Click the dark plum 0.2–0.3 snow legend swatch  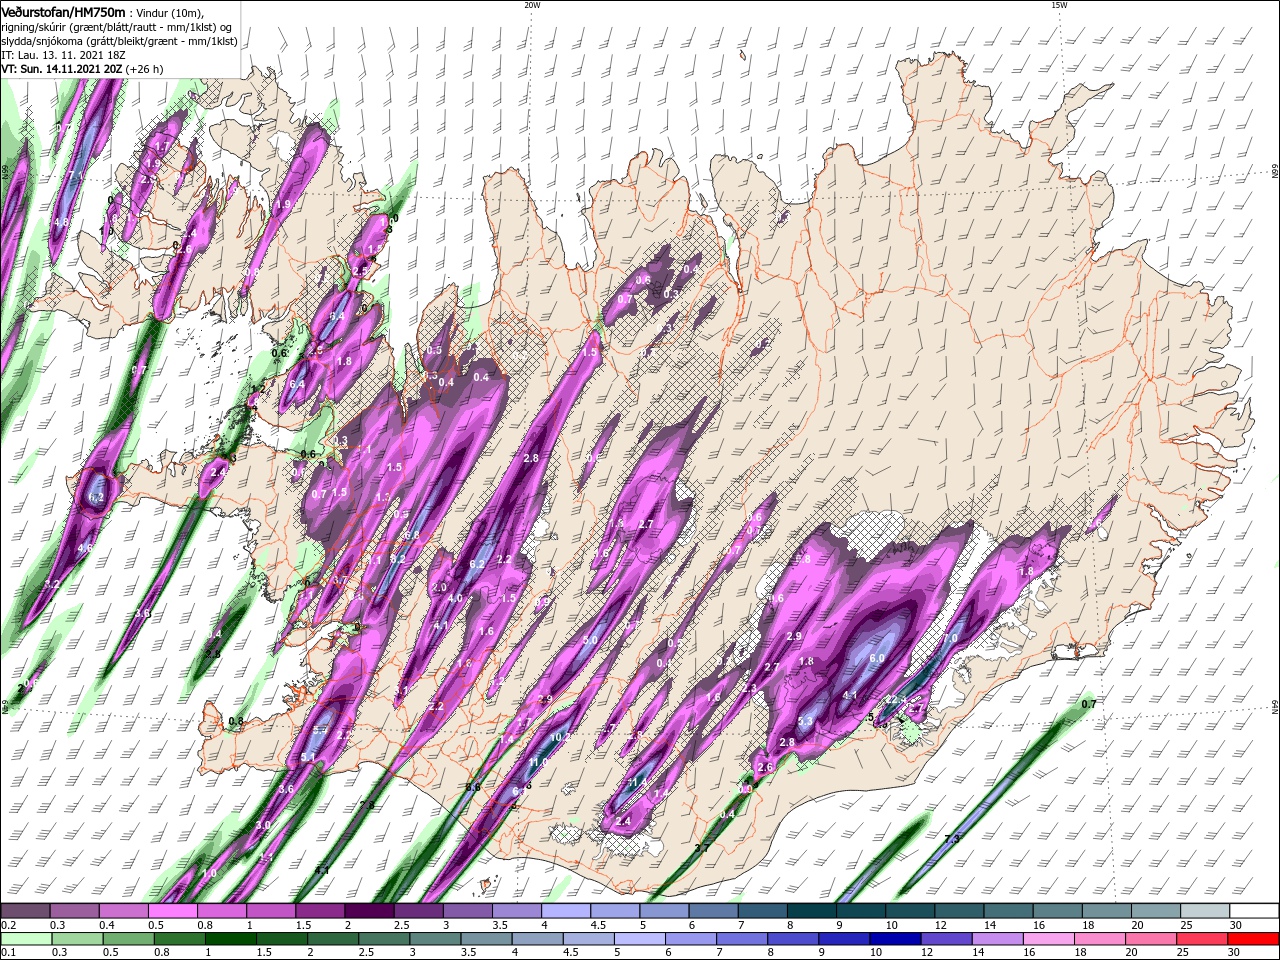[x=25, y=911]
